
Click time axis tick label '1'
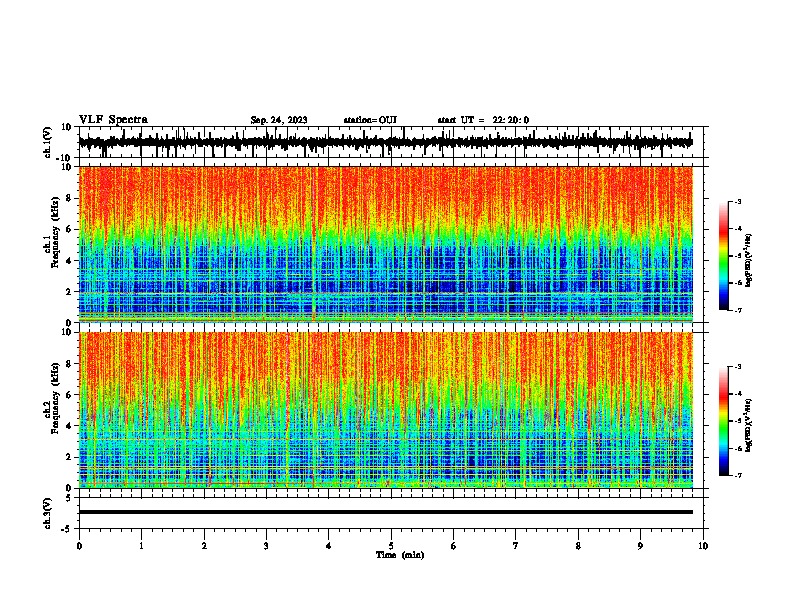pyautogui.click(x=141, y=546)
